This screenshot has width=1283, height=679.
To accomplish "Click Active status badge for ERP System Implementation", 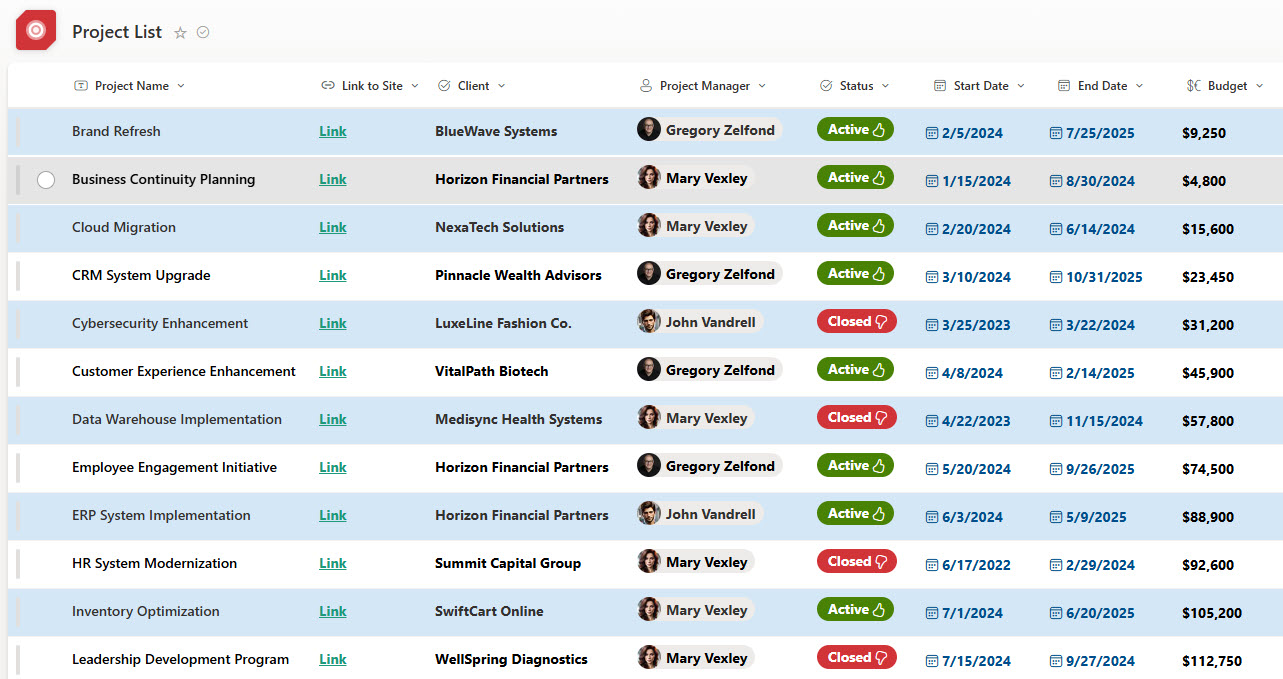I will tap(855, 514).
